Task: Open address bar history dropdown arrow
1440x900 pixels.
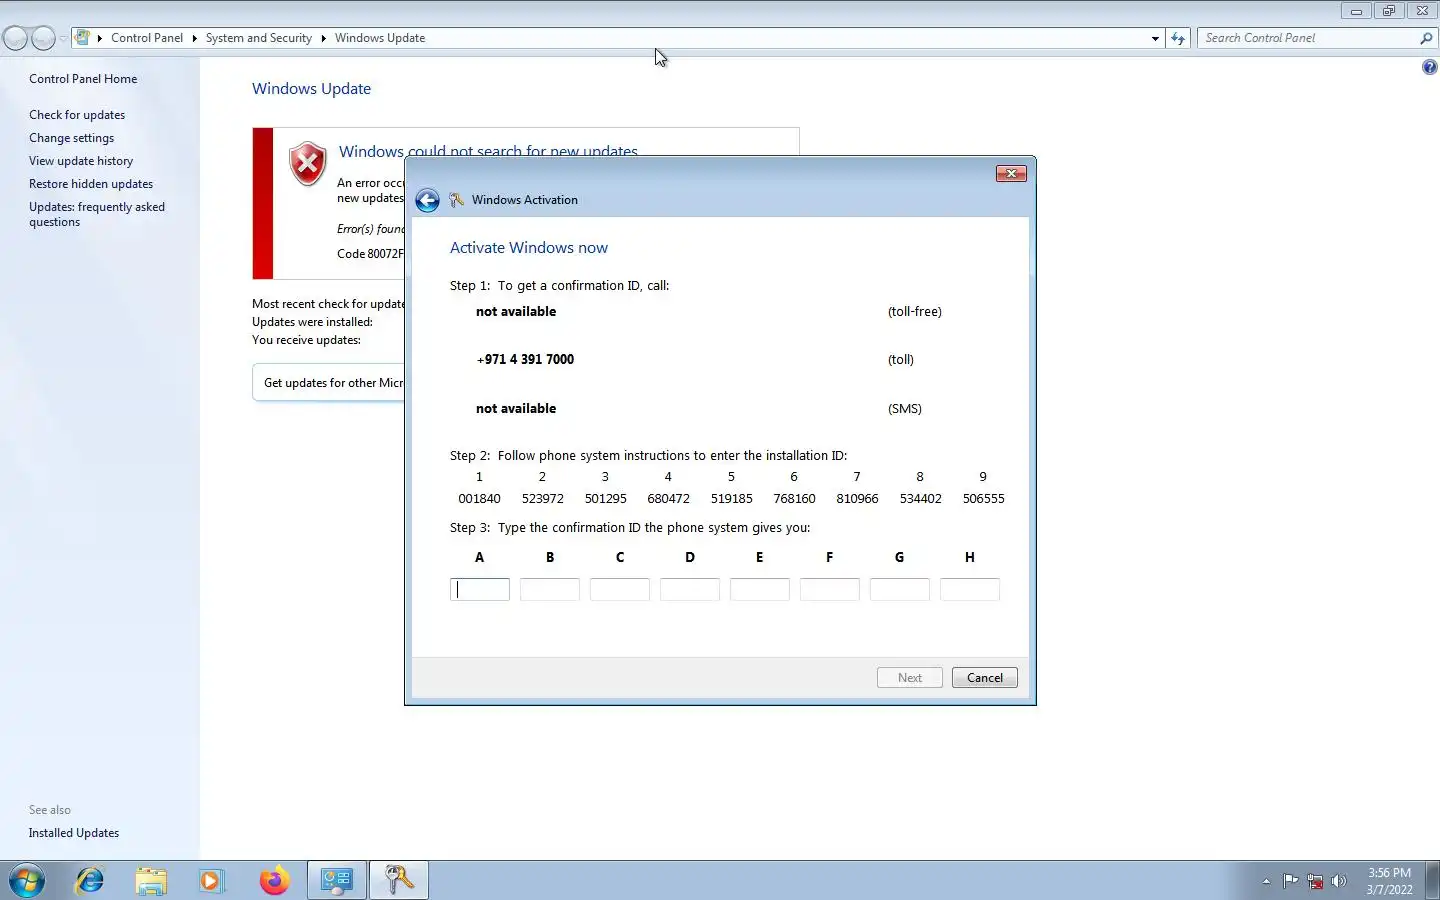Action: tap(1155, 38)
